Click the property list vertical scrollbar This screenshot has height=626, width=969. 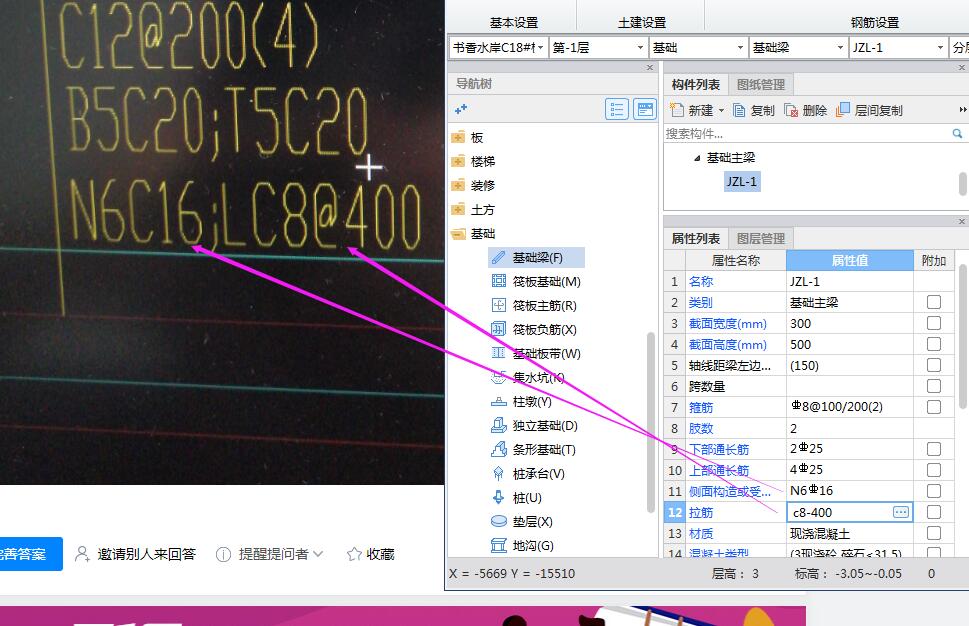962,337
